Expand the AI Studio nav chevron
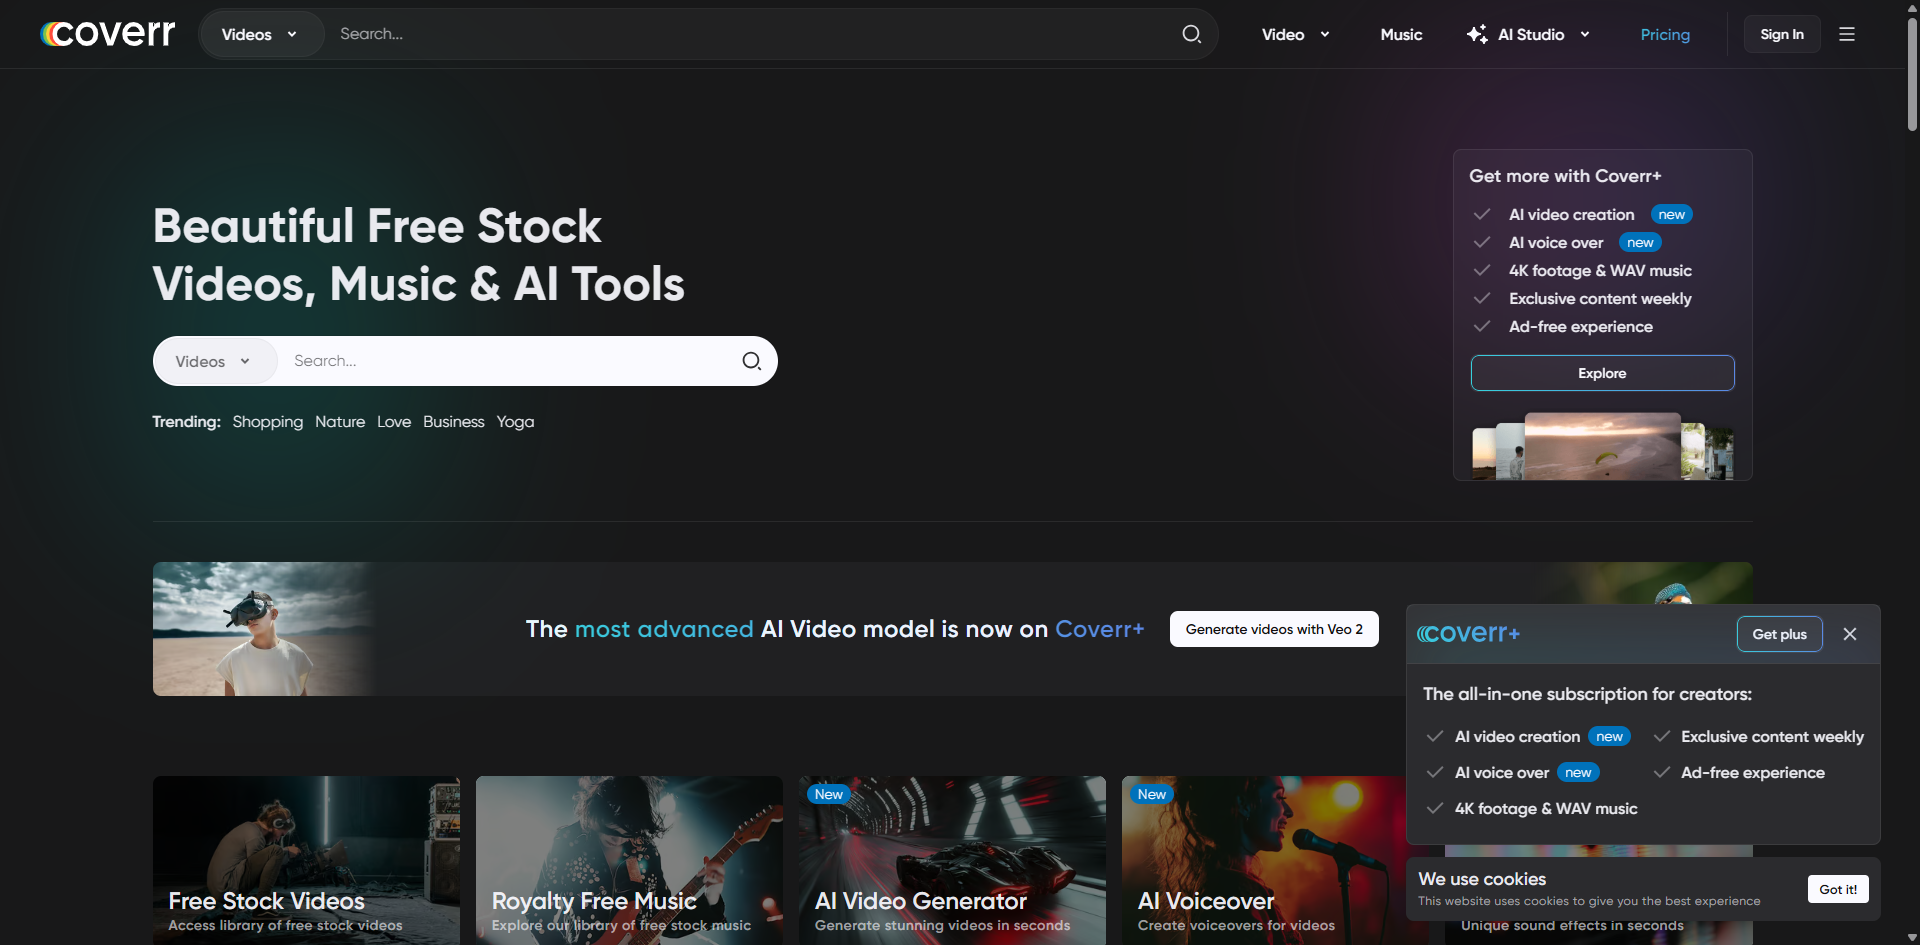This screenshot has height=945, width=1920. [x=1585, y=34]
